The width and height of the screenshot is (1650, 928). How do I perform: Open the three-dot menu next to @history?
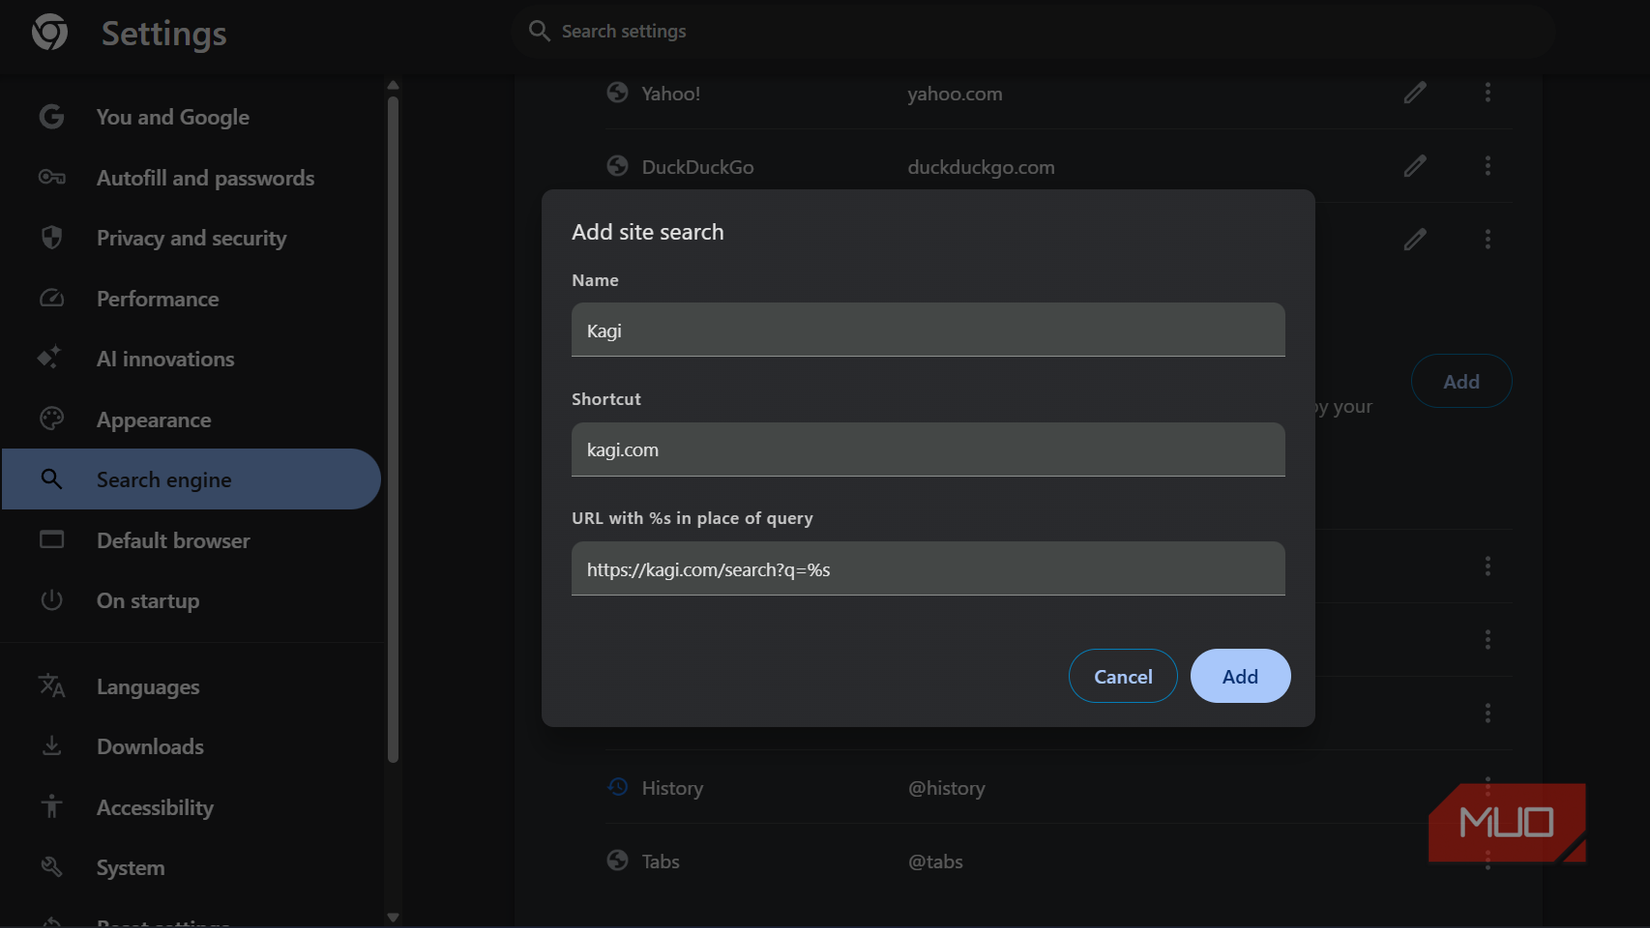[x=1488, y=788]
